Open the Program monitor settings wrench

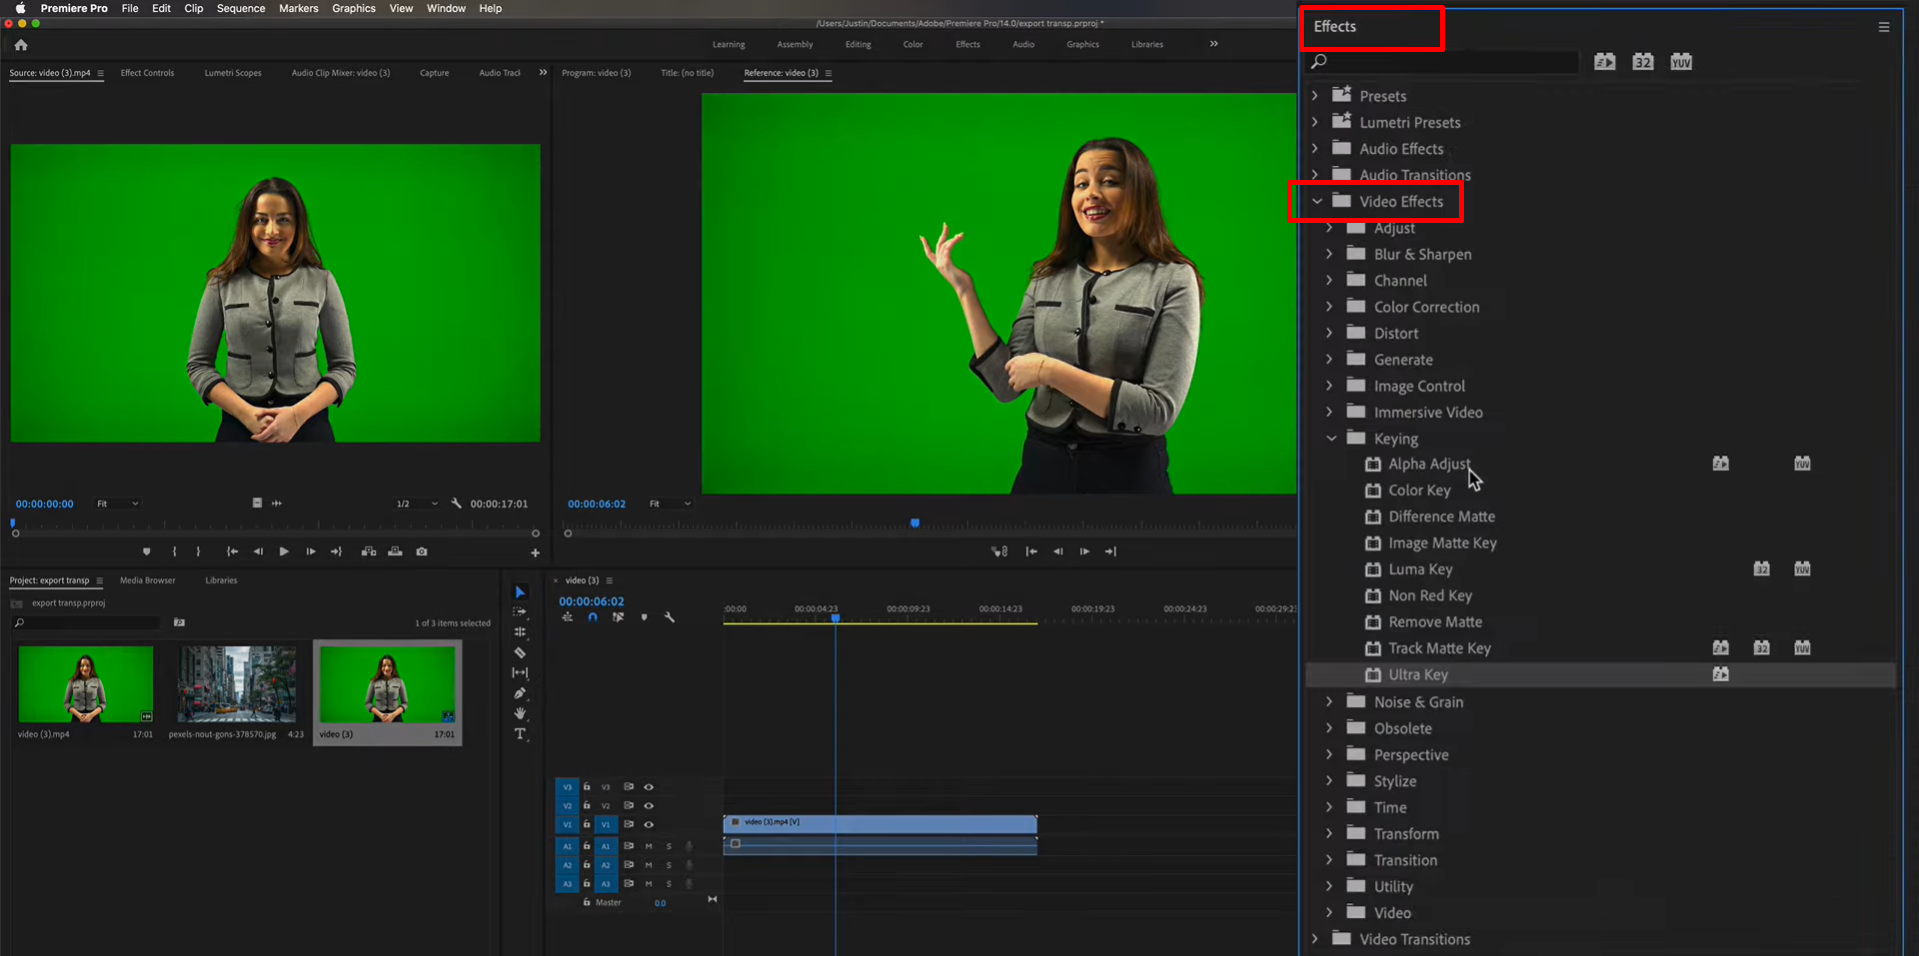pyautogui.click(x=455, y=503)
